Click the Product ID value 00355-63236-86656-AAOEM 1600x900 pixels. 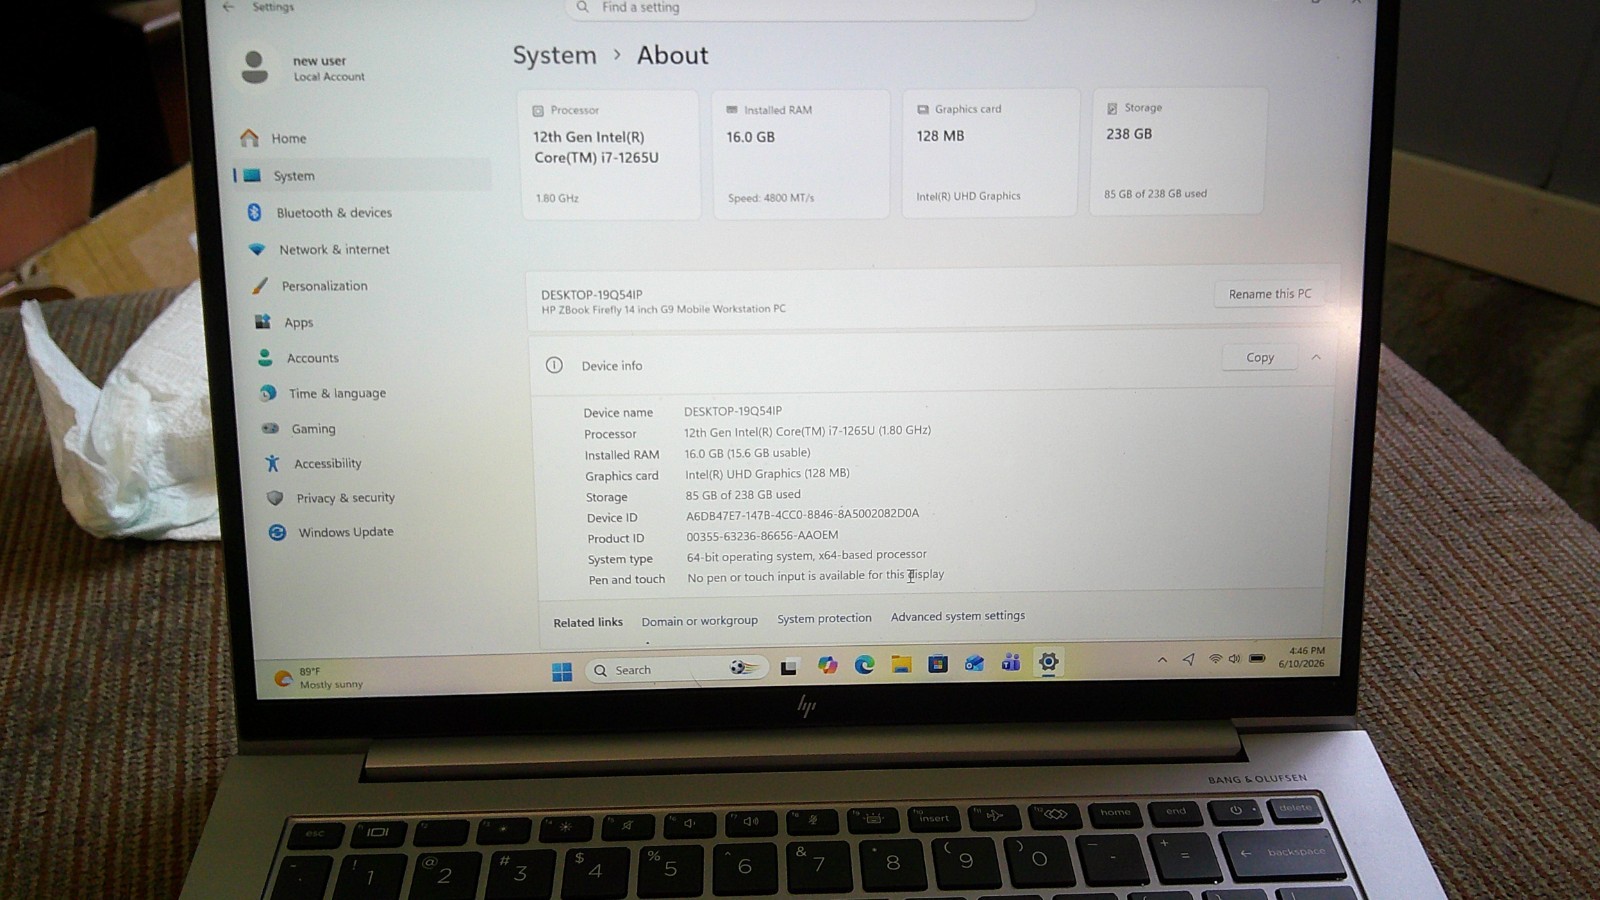click(762, 535)
